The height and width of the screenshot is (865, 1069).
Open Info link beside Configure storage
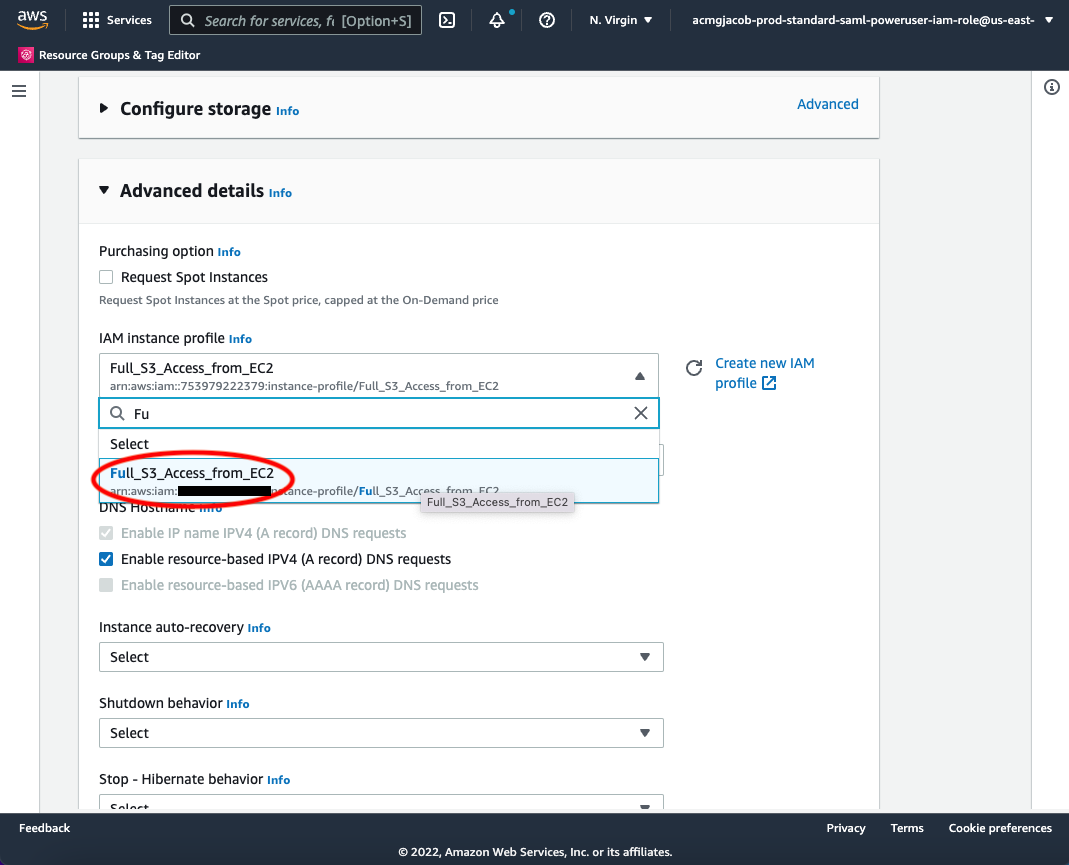pyautogui.click(x=287, y=111)
